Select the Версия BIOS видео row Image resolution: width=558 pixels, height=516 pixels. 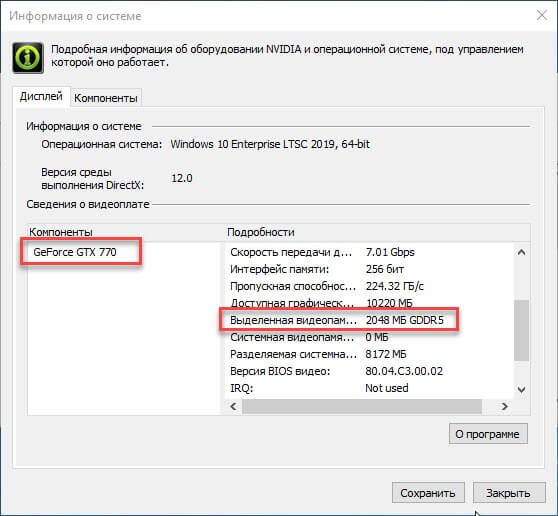click(x=369, y=371)
